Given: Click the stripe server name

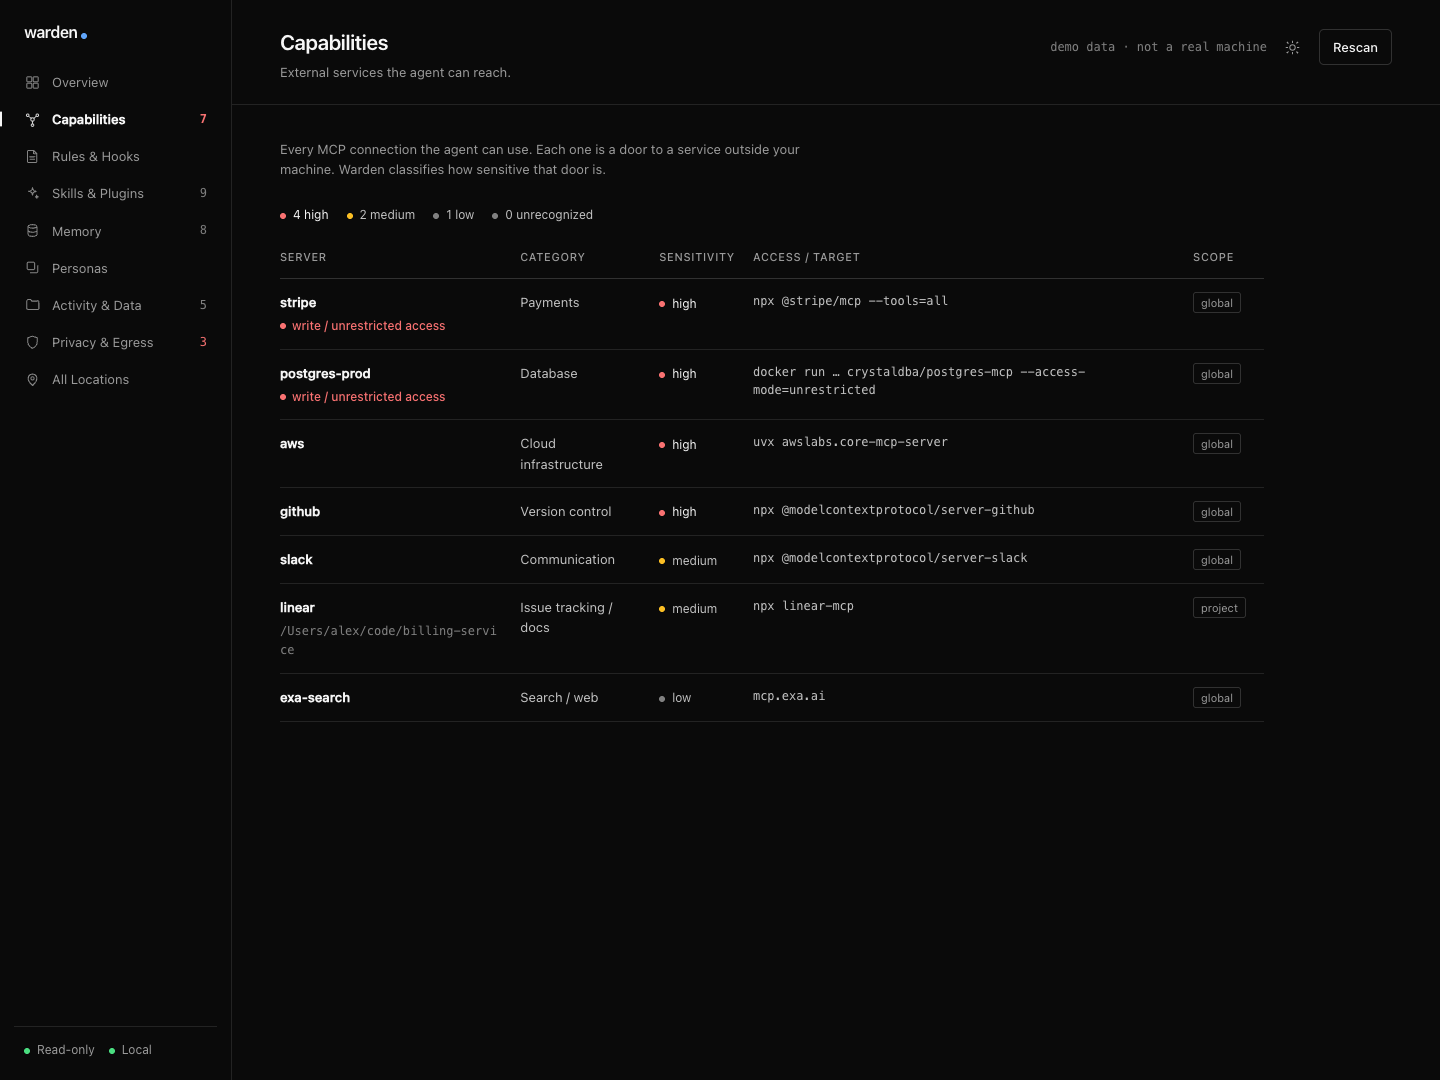Looking at the screenshot, I should pos(298,302).
